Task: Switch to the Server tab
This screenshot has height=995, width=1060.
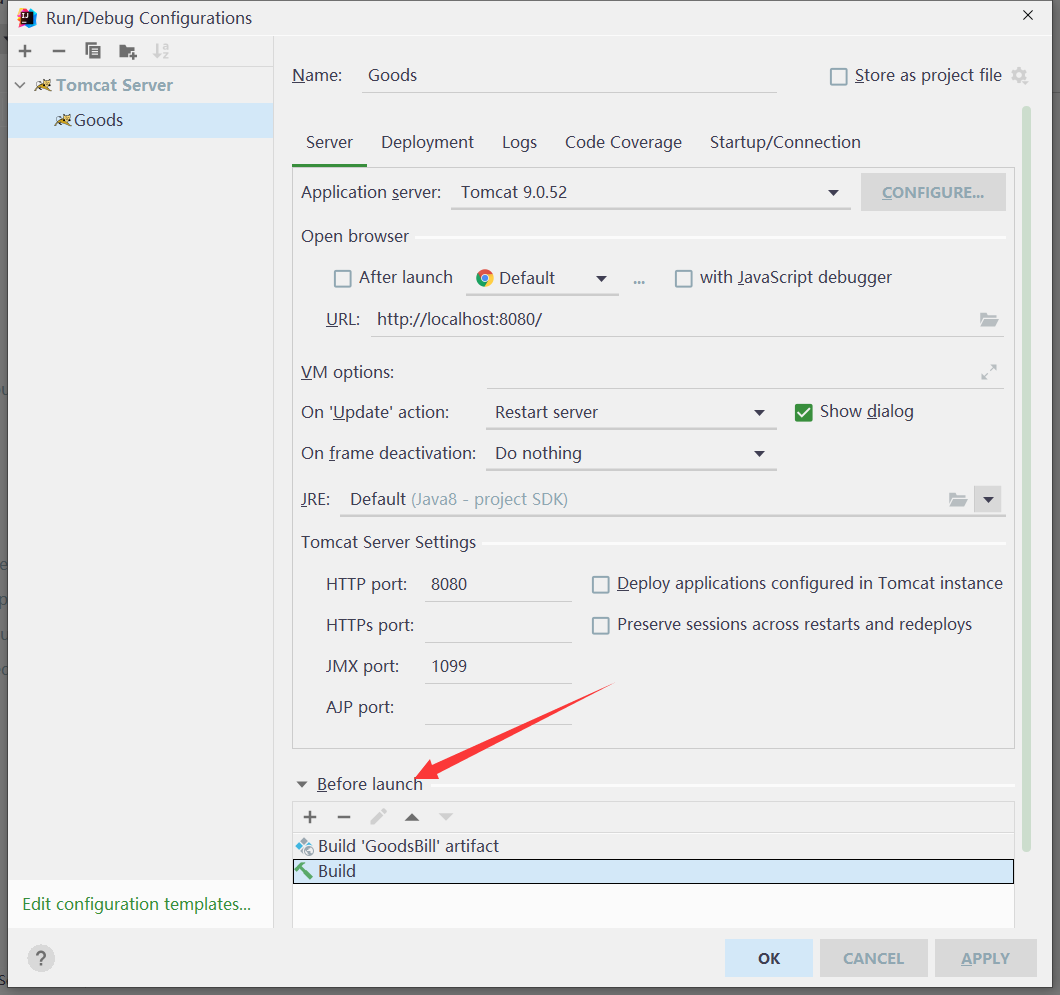Action: click(329, 143)
